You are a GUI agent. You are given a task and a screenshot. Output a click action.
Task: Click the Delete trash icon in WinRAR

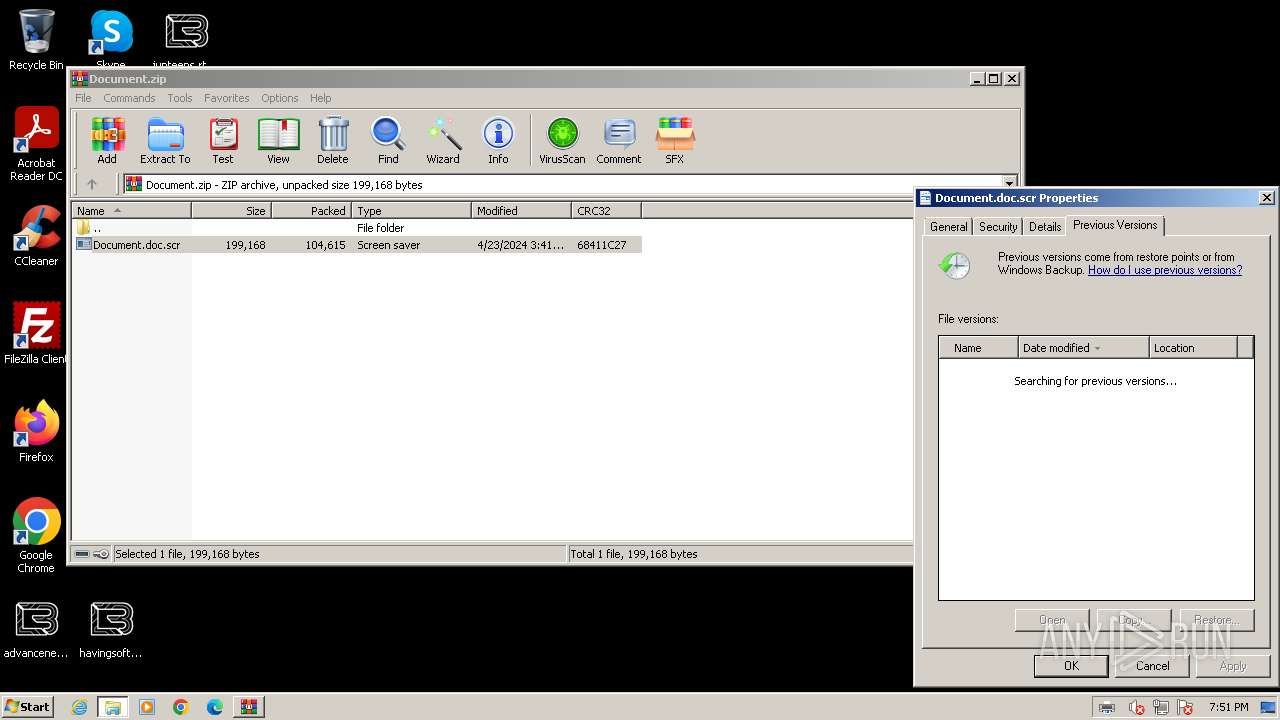pos(333,140)
